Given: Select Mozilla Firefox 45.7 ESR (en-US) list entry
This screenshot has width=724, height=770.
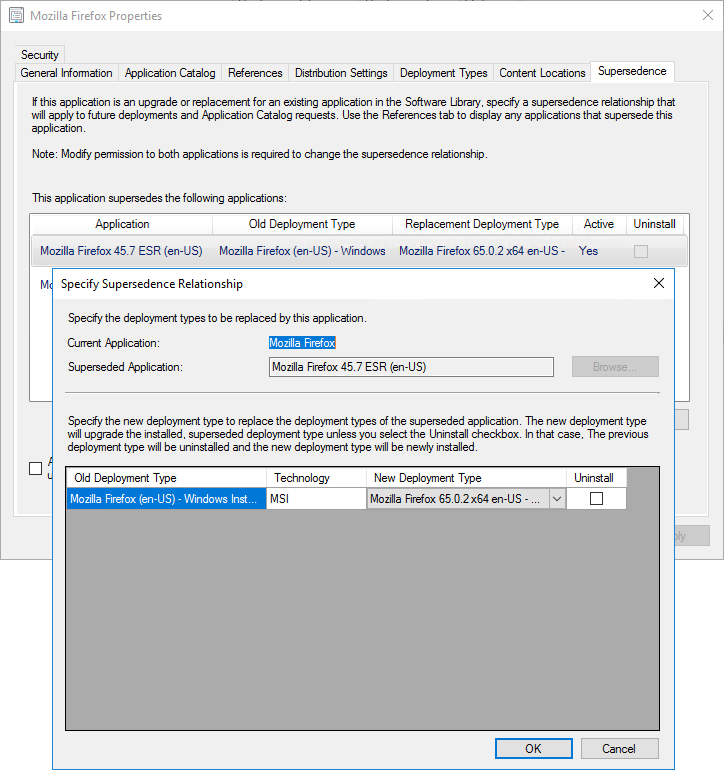Looking at the screenshot, I should pyautogui.click(x=121, y=251).
